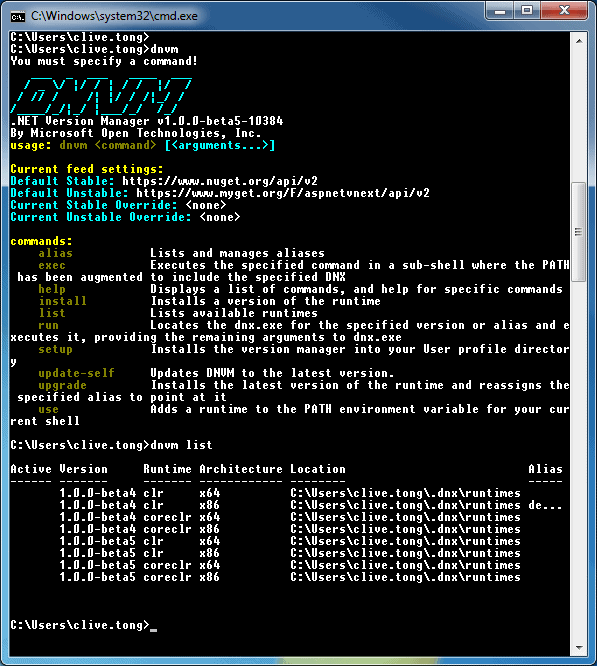
Task: Click the myget.org Default Unstable URL
Action: pos(283,193)
